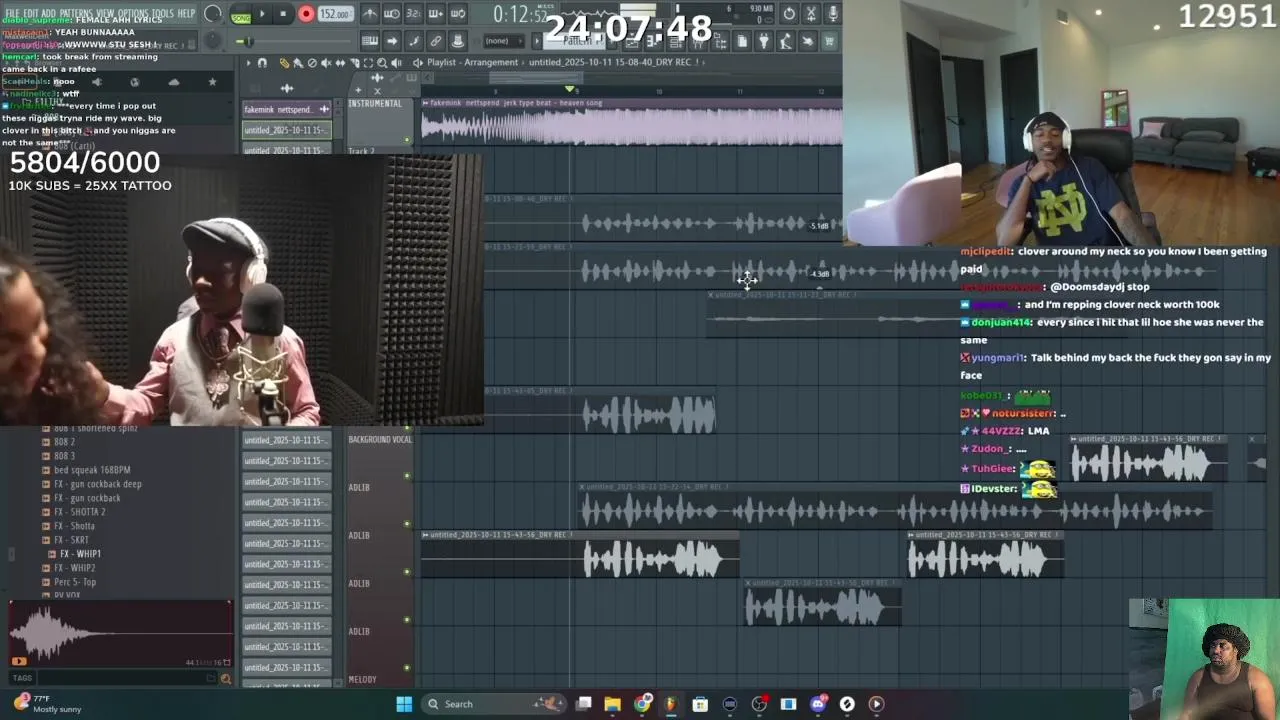Image resolution: width=1280 pixels, height=720 pixels.
Task: Click the play icon on sample preview
Action: pos(19,661)
